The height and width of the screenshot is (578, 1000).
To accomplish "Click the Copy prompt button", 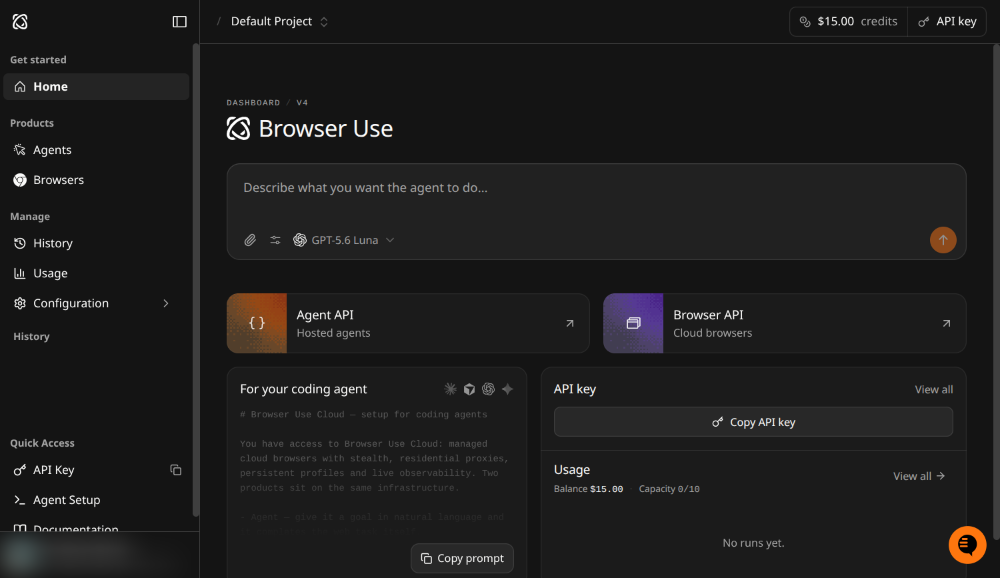I will [462, 558].
